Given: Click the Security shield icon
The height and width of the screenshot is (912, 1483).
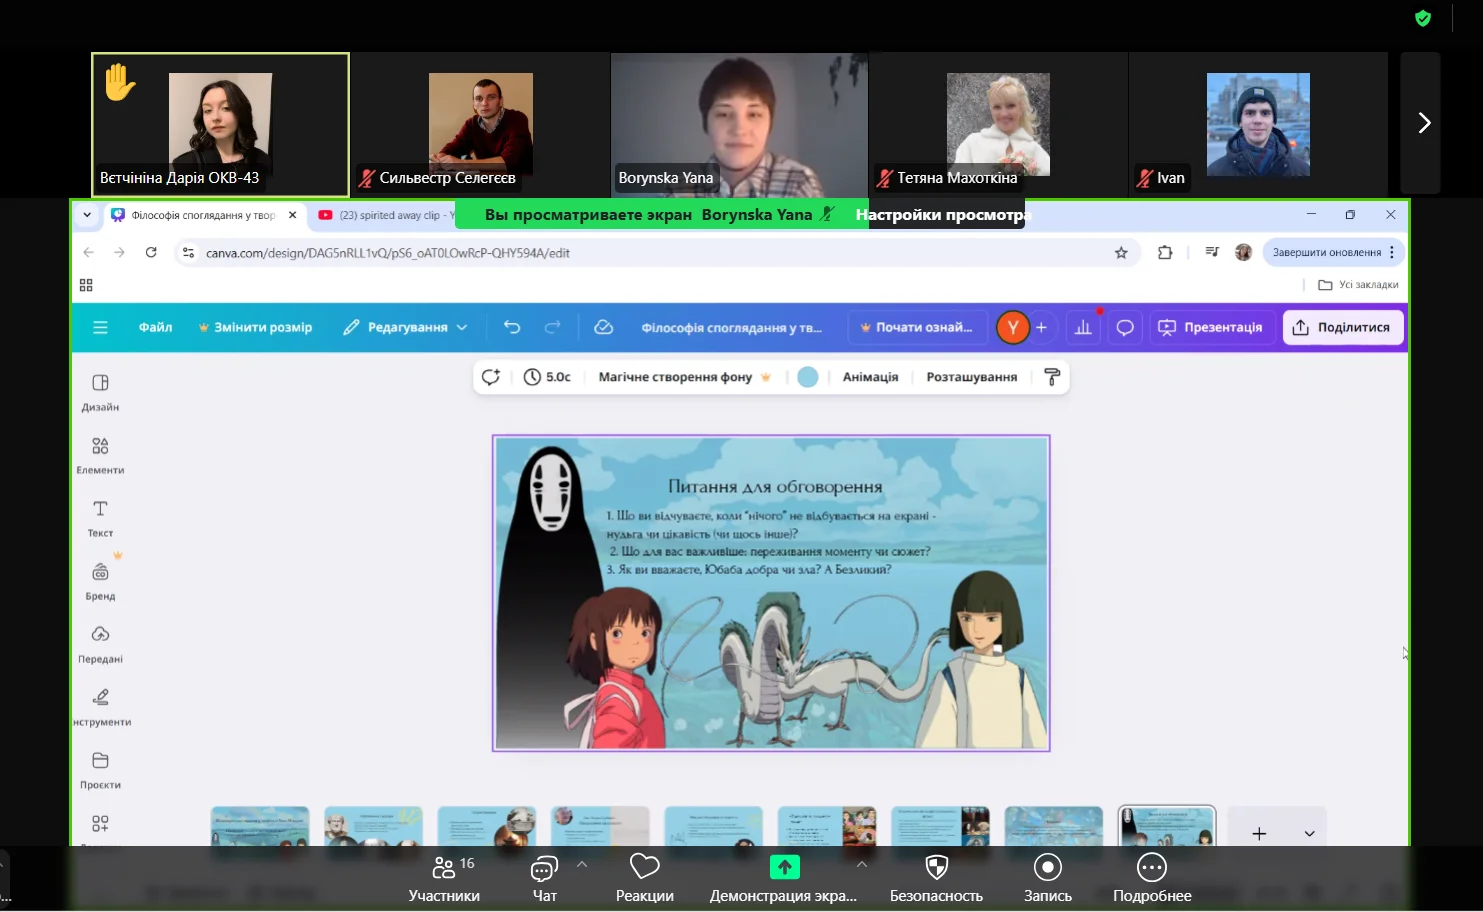Looking at the screenshot, I should pos(936,877).
